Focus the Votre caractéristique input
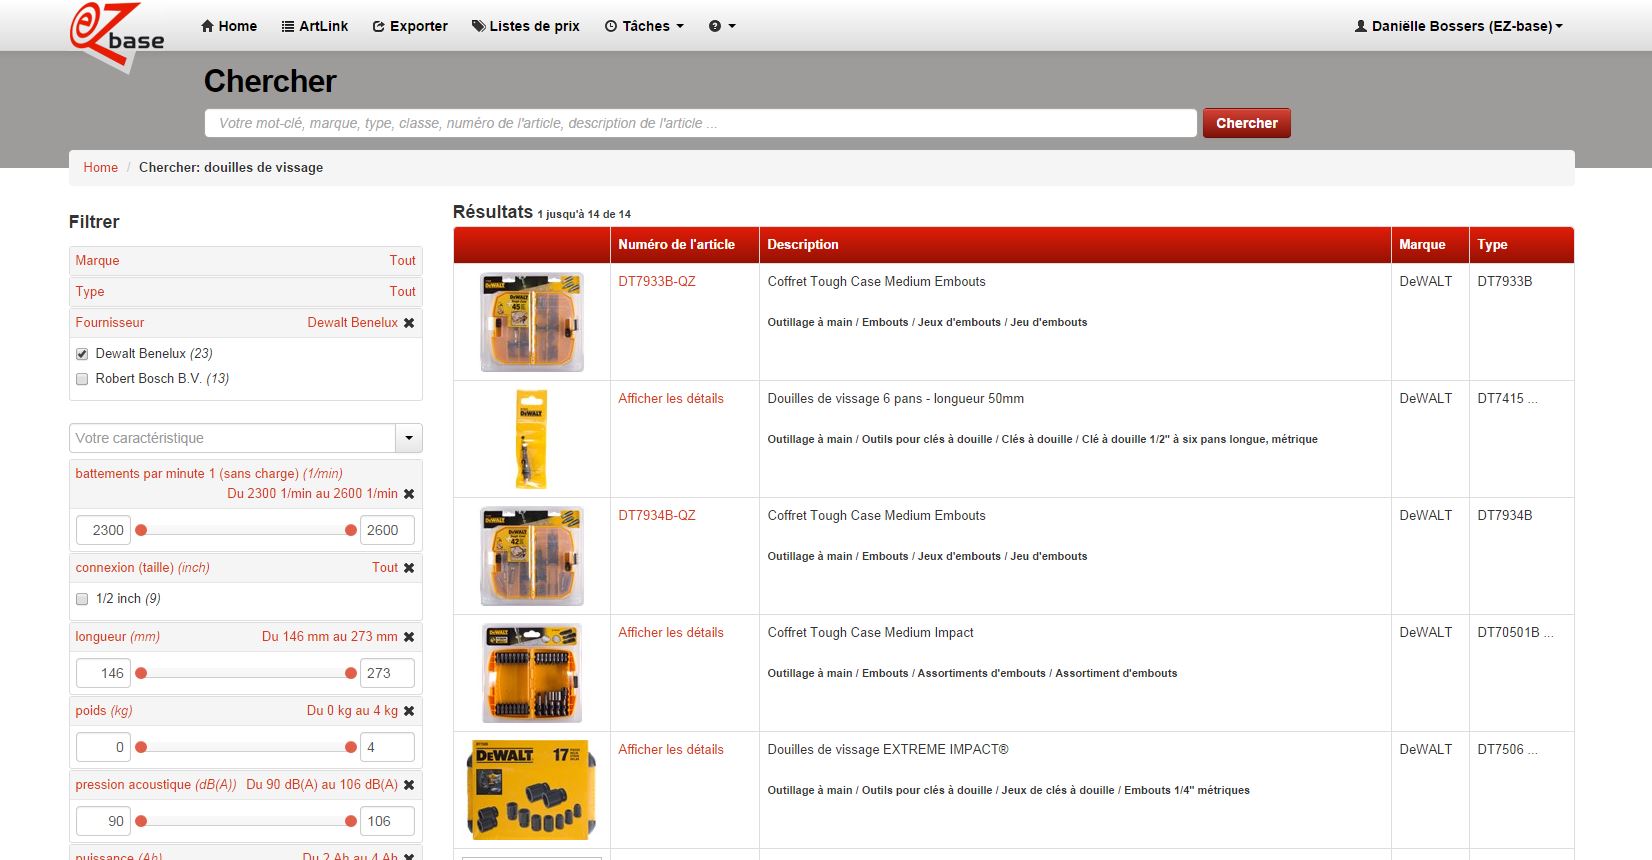 click(233, 438)
